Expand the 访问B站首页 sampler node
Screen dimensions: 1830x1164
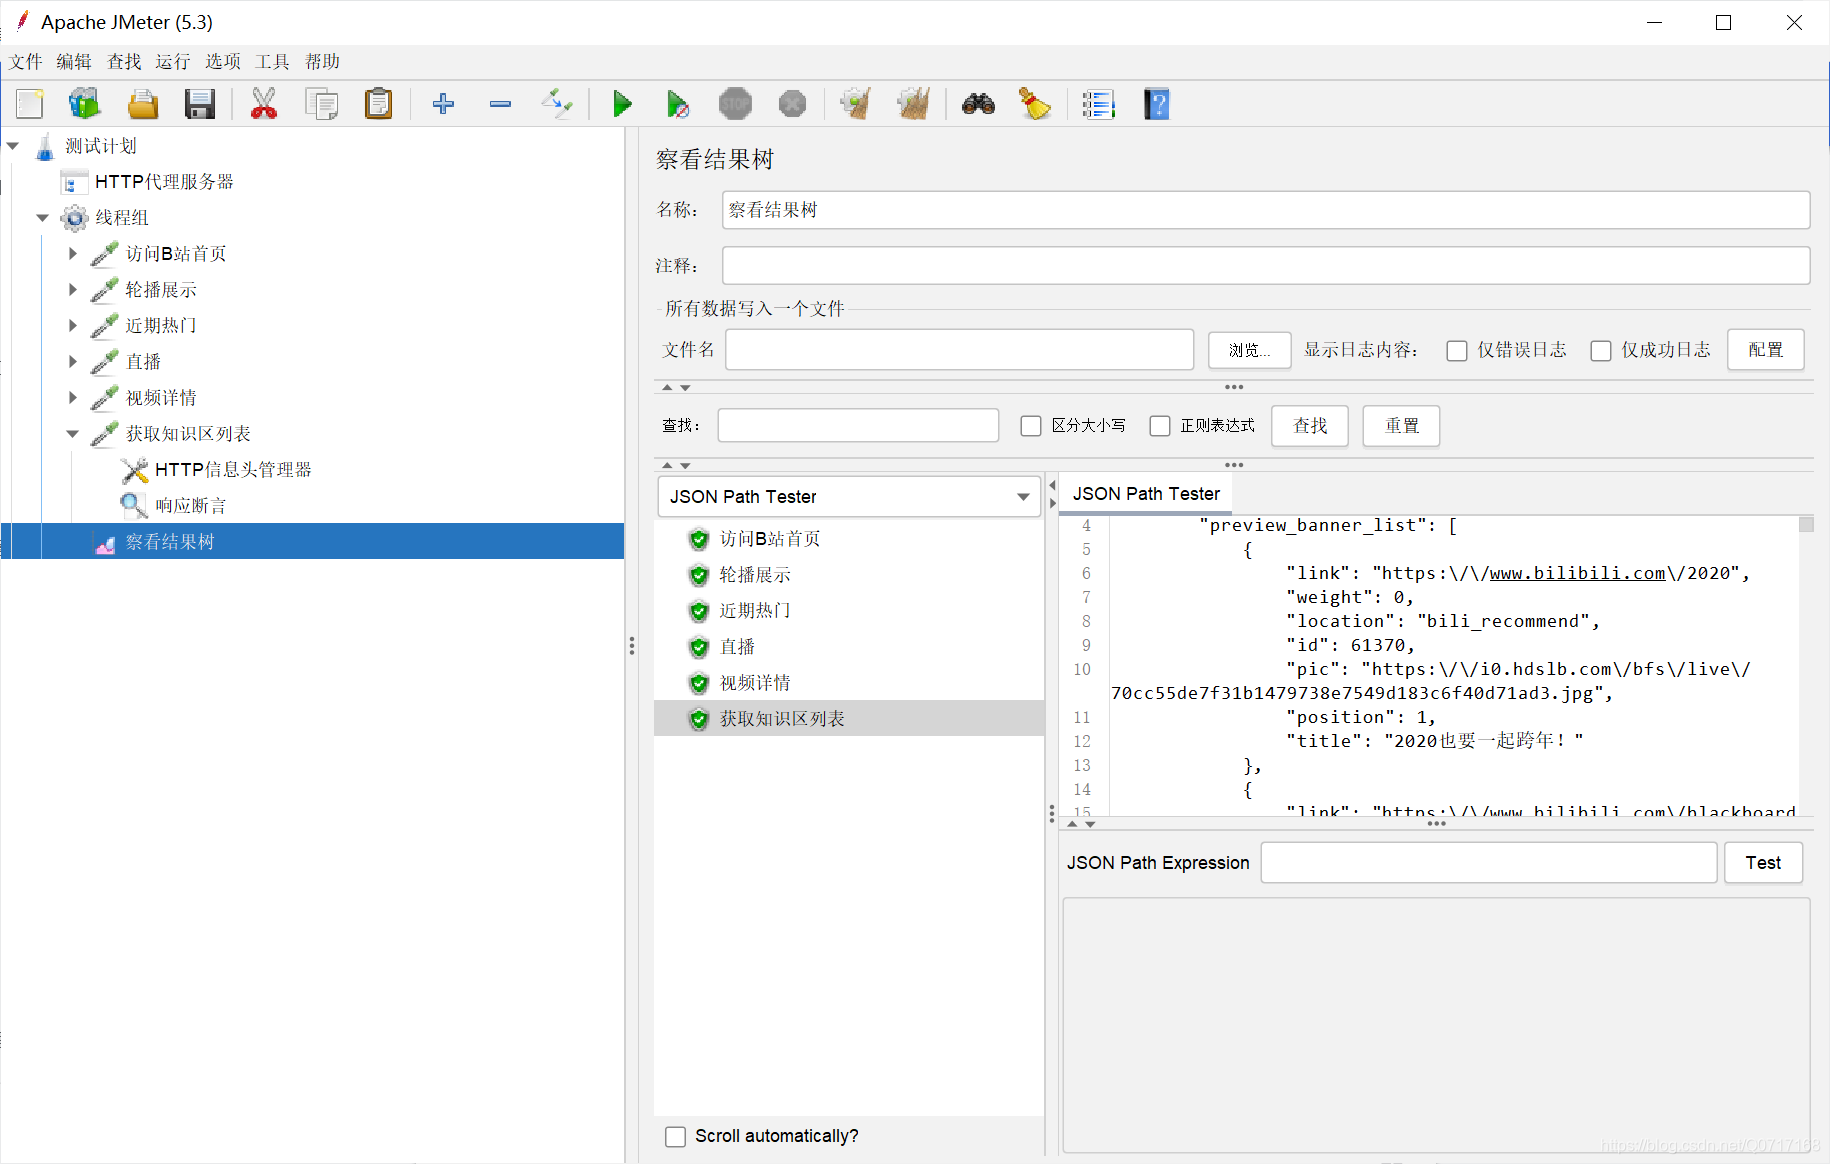point(72,254)
